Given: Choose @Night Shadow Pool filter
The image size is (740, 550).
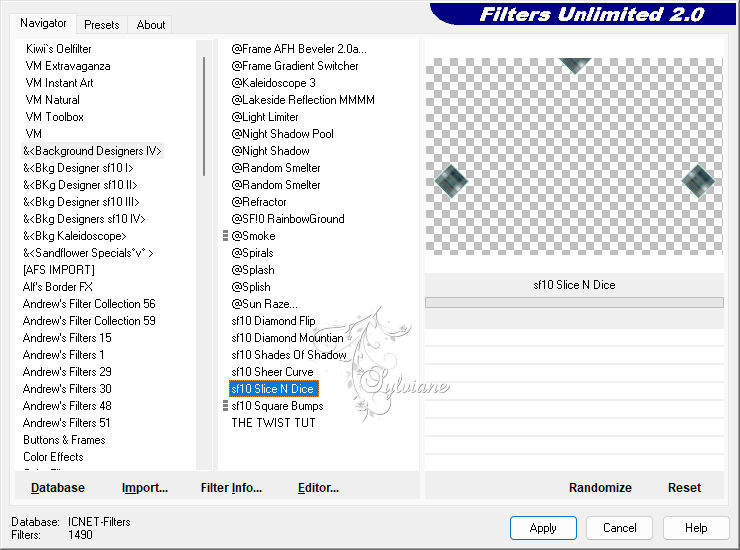Looking at the screenshot, I should coord(282,134).
